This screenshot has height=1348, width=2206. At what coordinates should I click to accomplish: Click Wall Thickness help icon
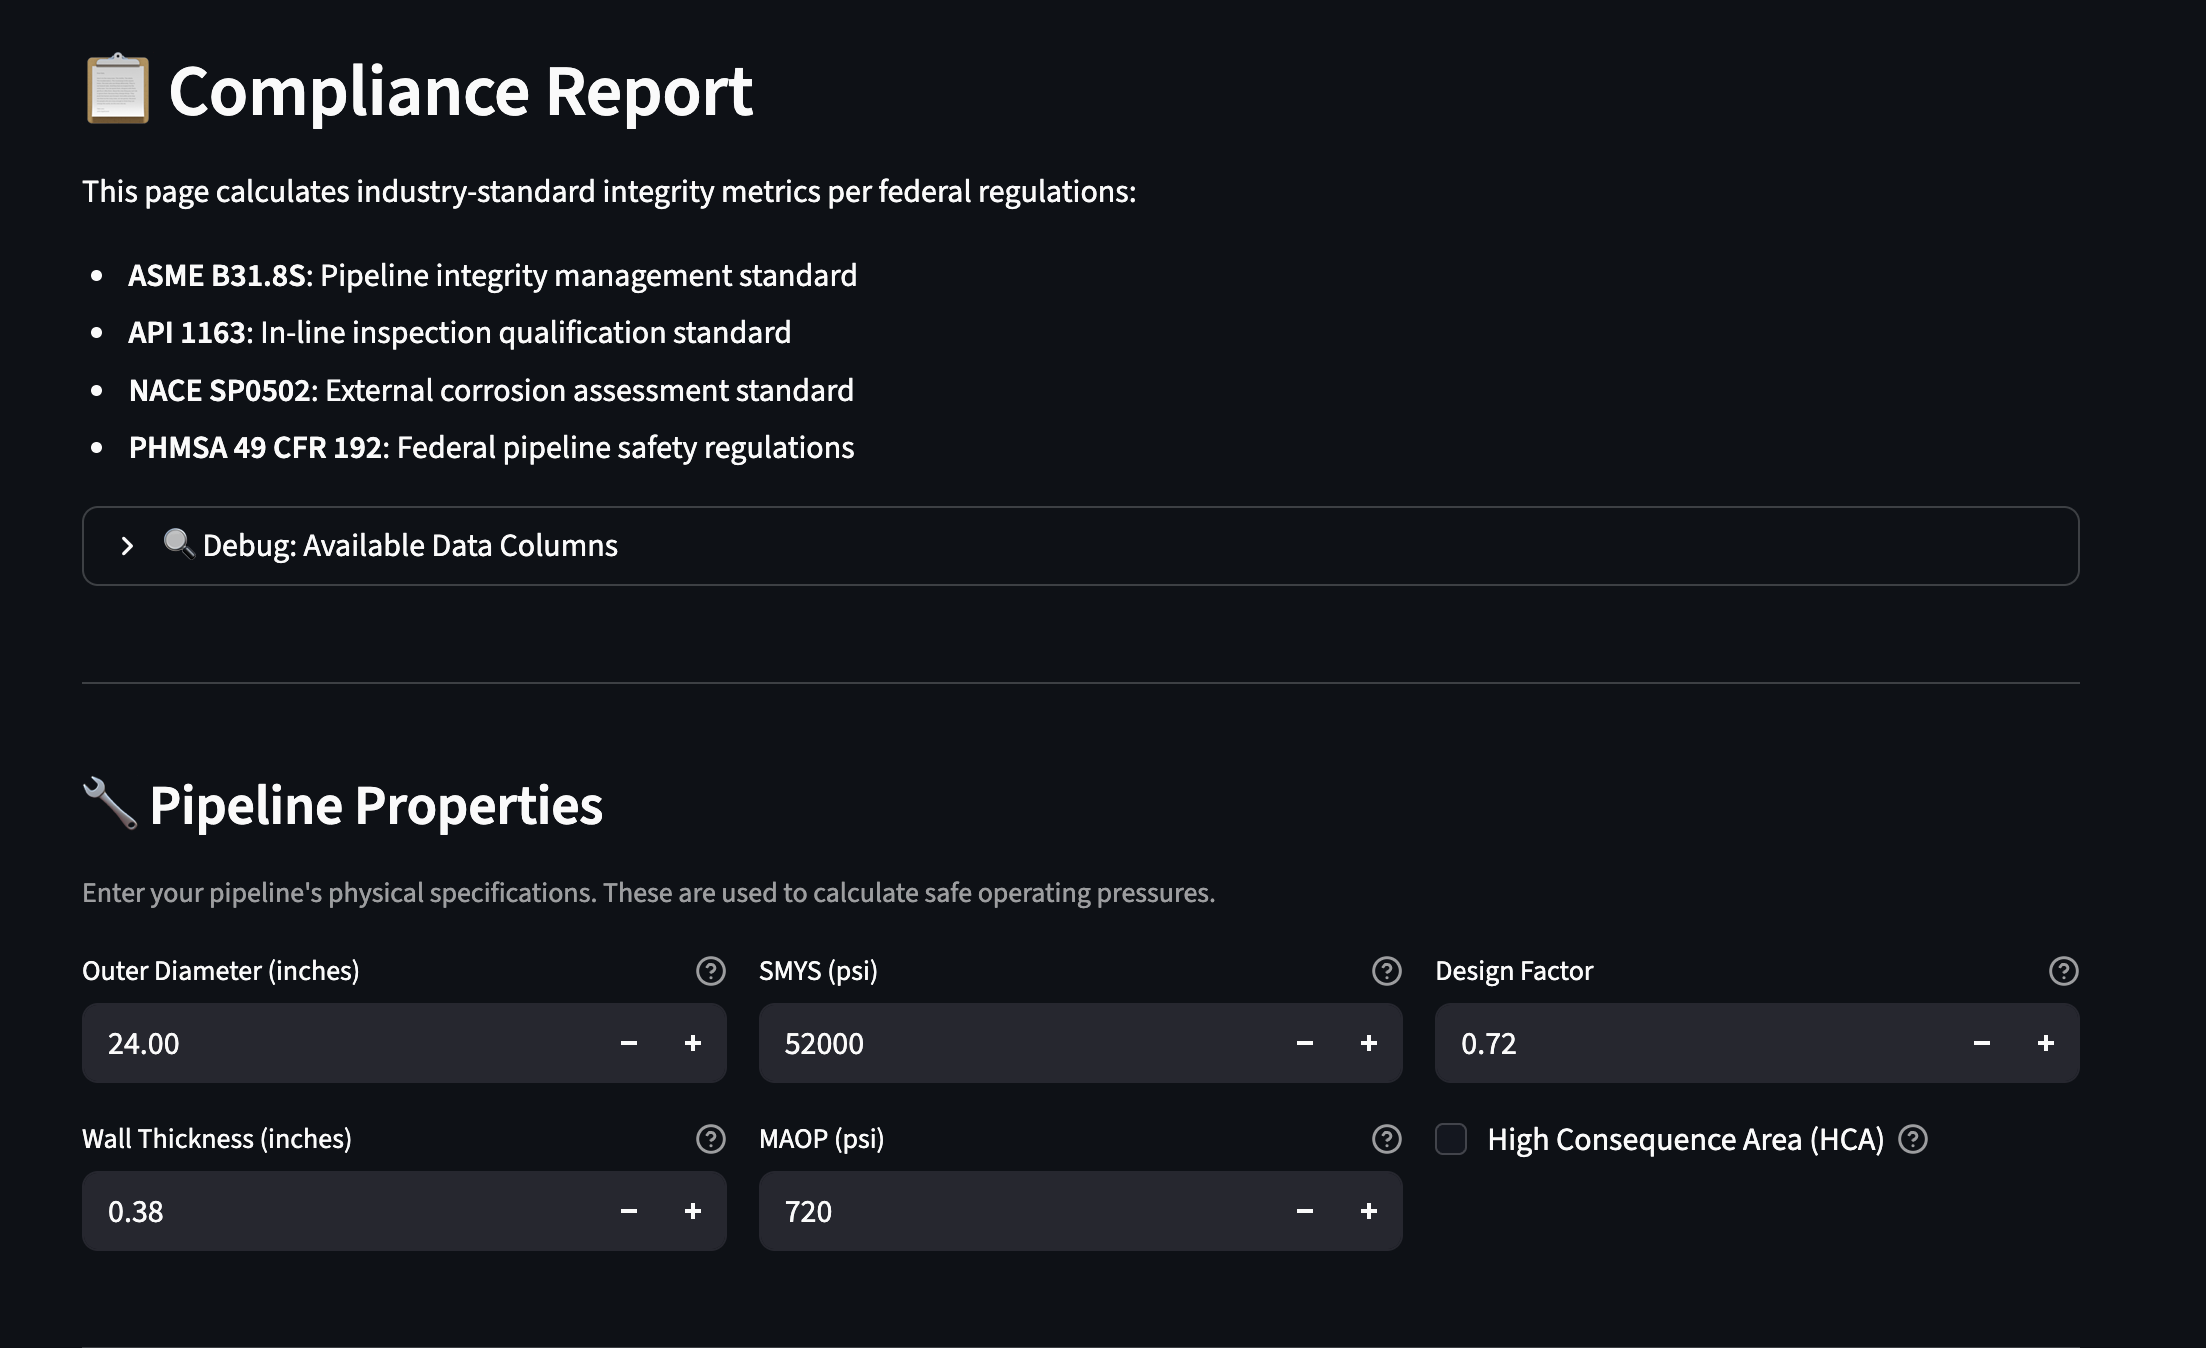click(710, 1139)
